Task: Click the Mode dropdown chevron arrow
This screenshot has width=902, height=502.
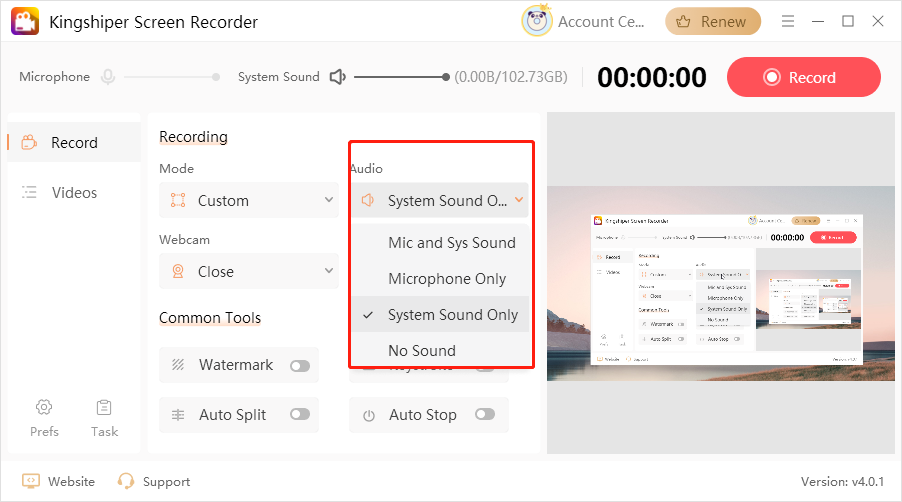Action: coord(329,200)
